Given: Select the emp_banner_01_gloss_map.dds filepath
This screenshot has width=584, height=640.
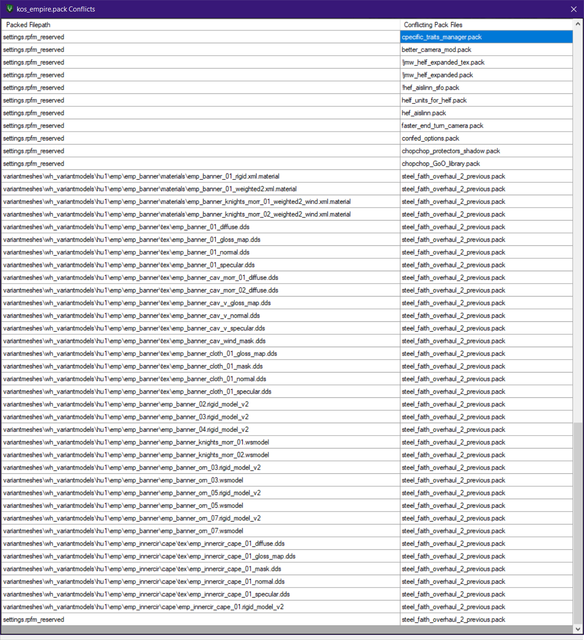Looking at the screenshot, I should point(200,240).
